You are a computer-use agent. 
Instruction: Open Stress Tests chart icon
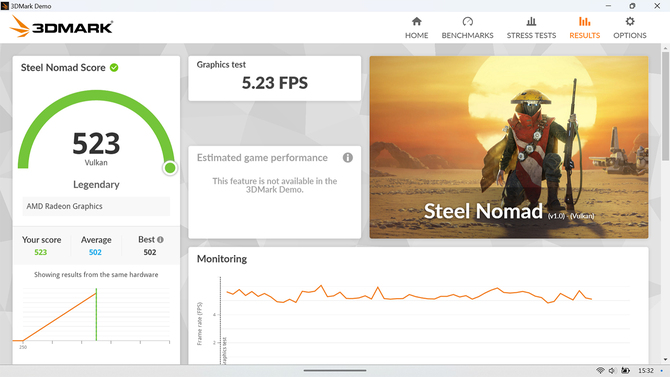click(531, 21)
